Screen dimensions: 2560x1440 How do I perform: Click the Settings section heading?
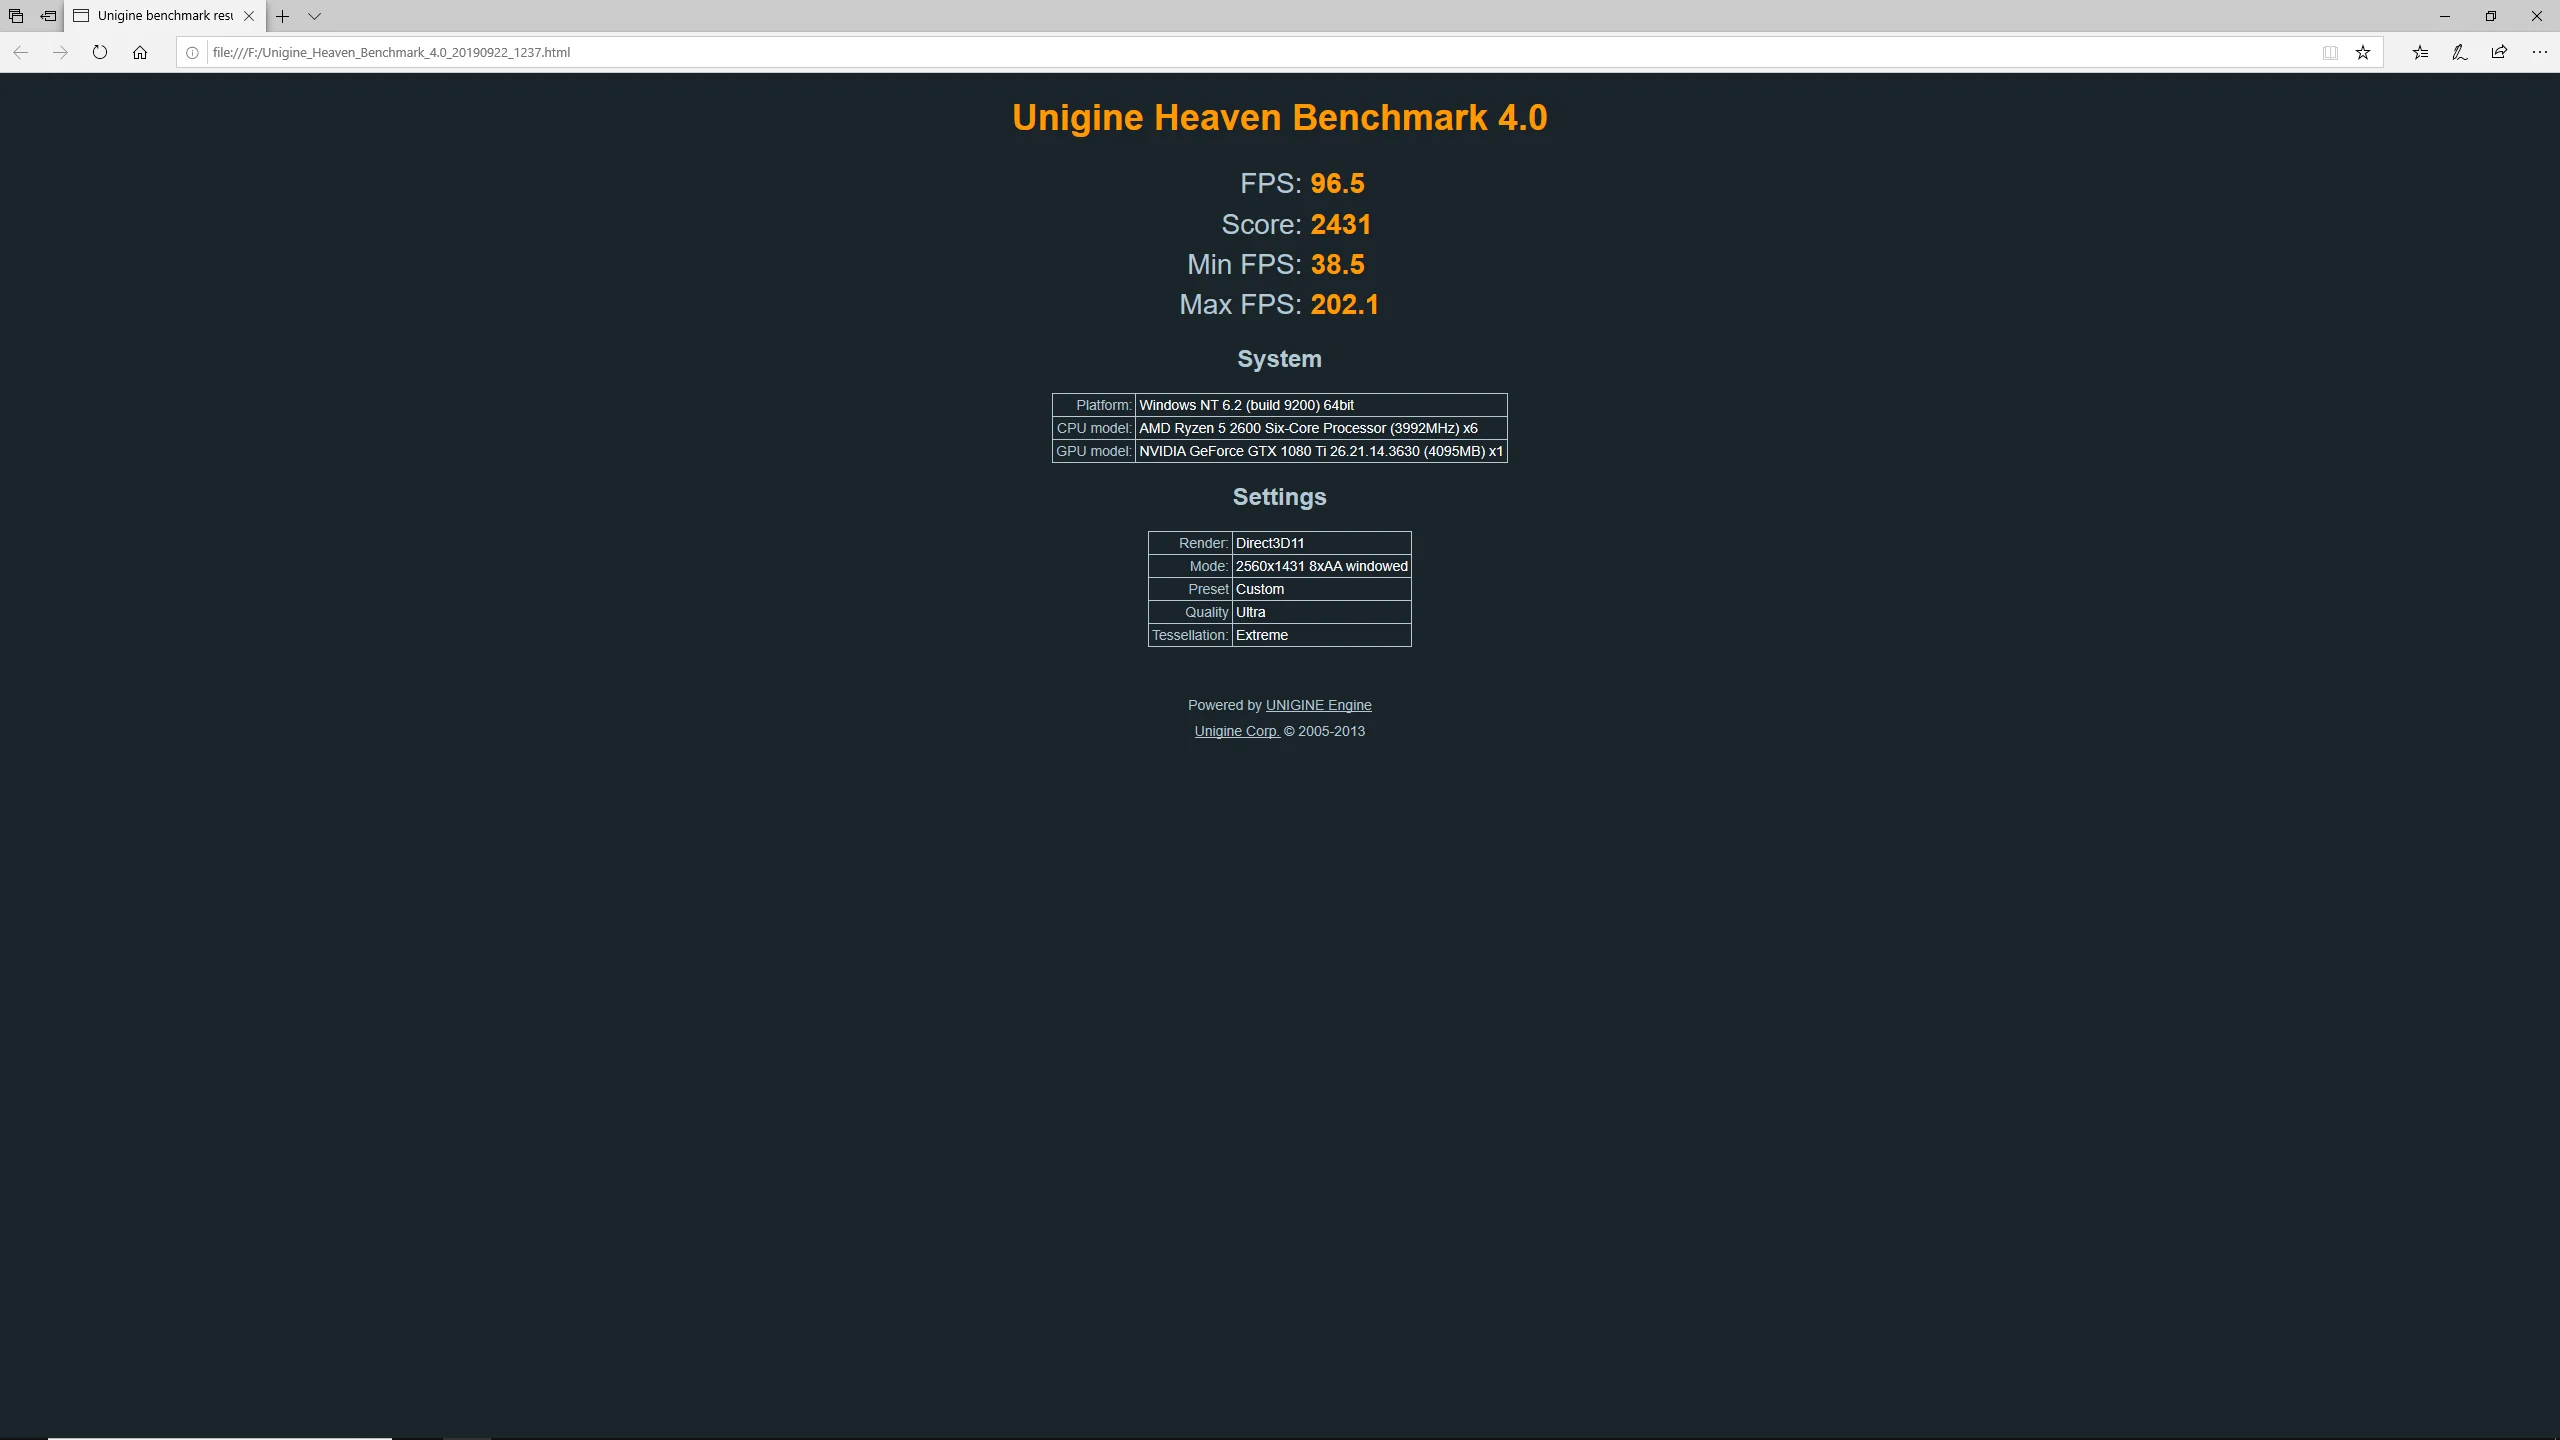[x=1279, y=497]
